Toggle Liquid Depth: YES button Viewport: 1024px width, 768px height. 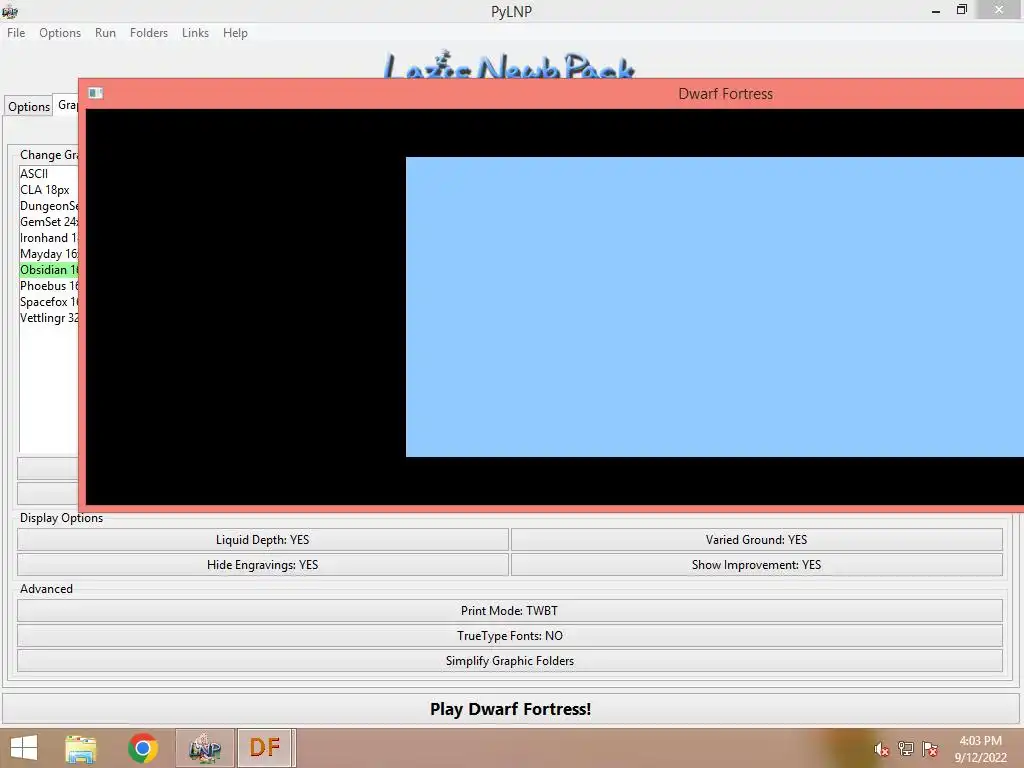pos(263,539)
